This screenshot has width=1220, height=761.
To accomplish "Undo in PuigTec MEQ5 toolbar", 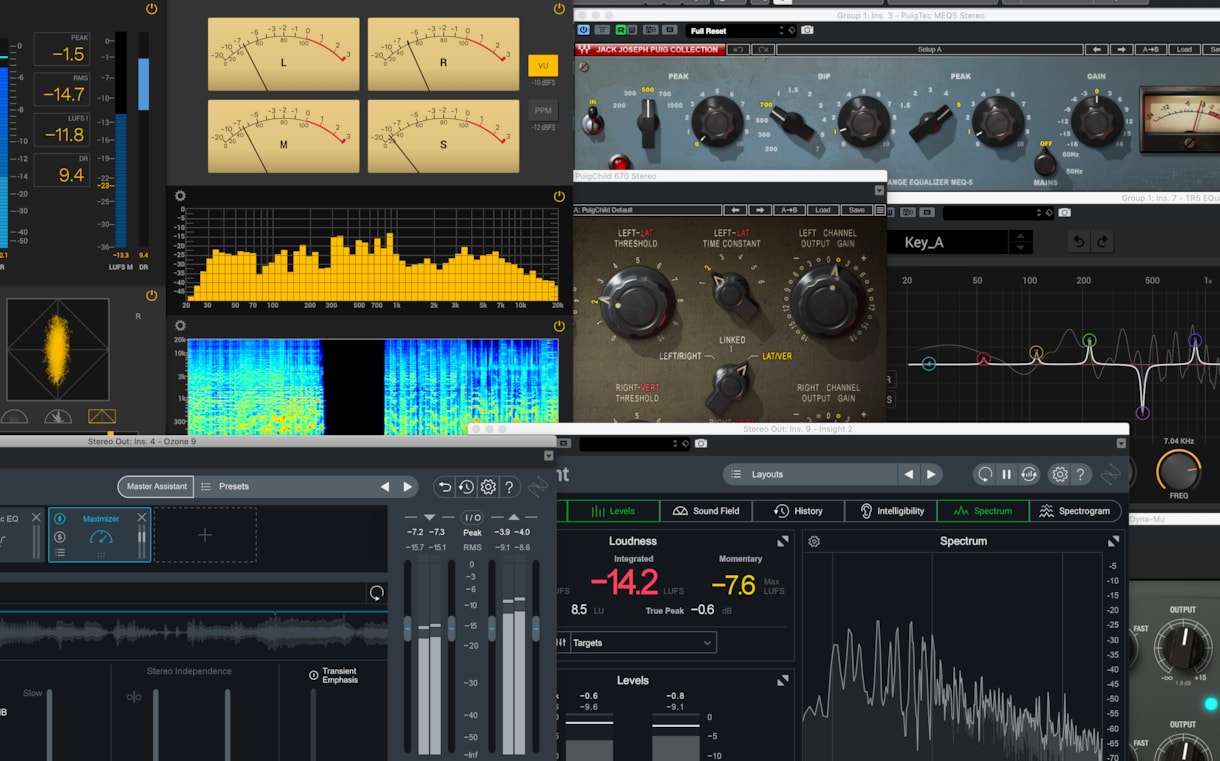I will (739, 49).
